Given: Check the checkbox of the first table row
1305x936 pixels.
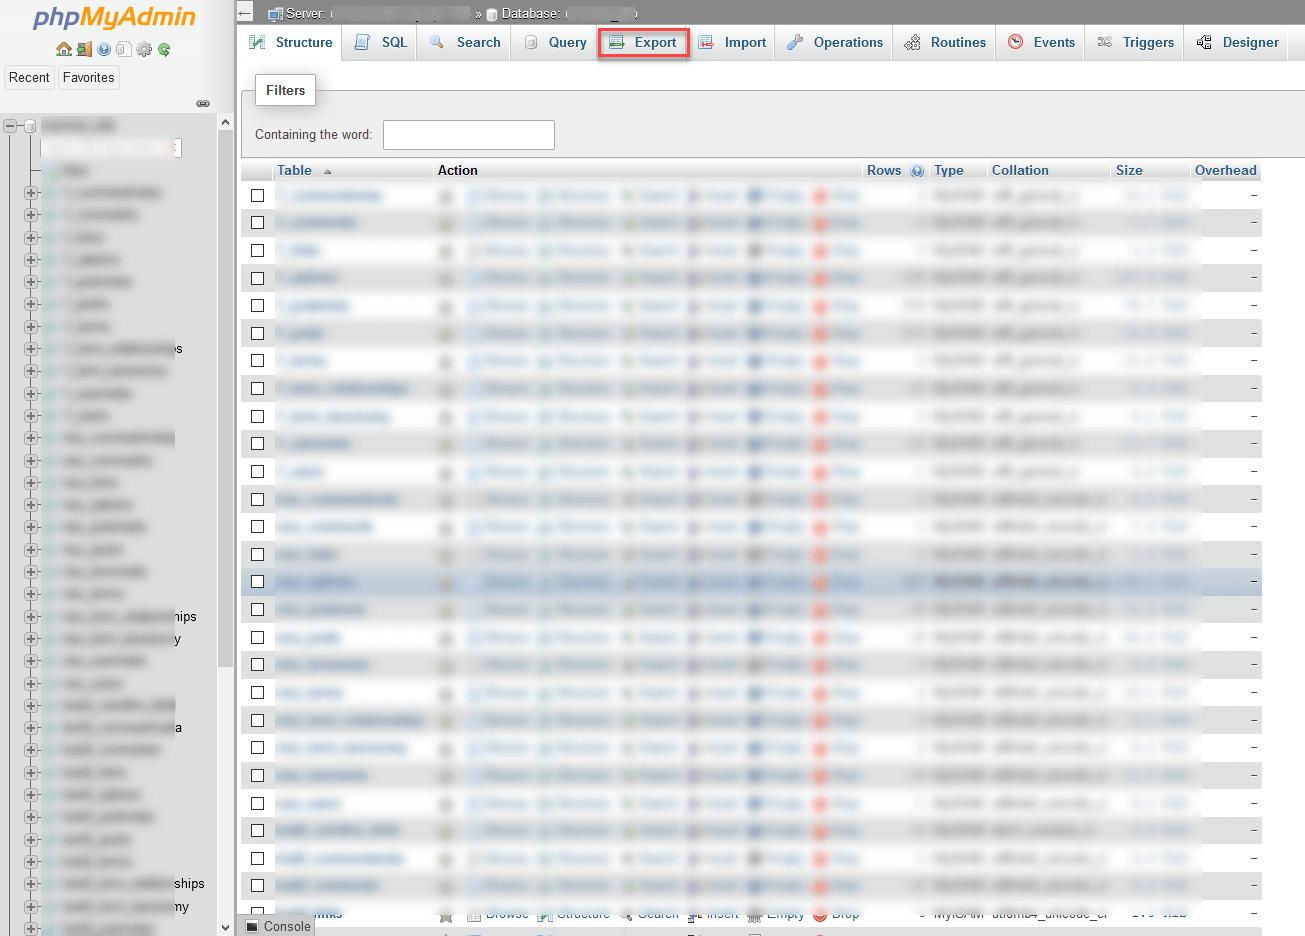Looking at the screenshot, I should pos(257,195).
